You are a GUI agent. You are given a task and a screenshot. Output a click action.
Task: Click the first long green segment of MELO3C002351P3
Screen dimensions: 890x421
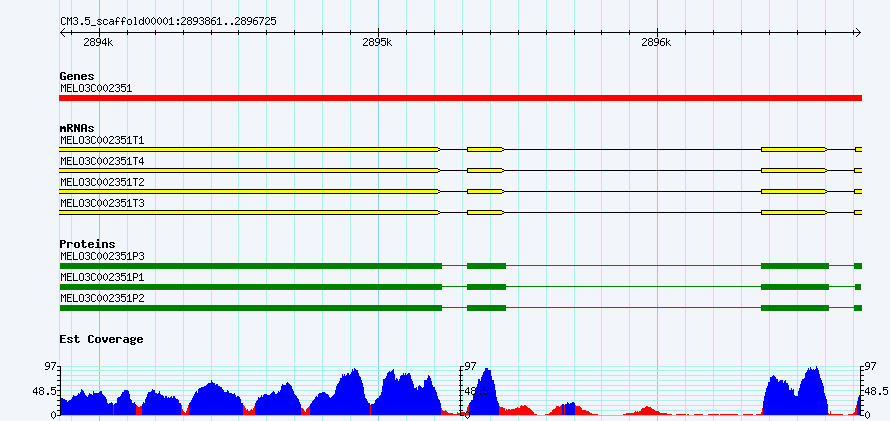pos(250,266)
